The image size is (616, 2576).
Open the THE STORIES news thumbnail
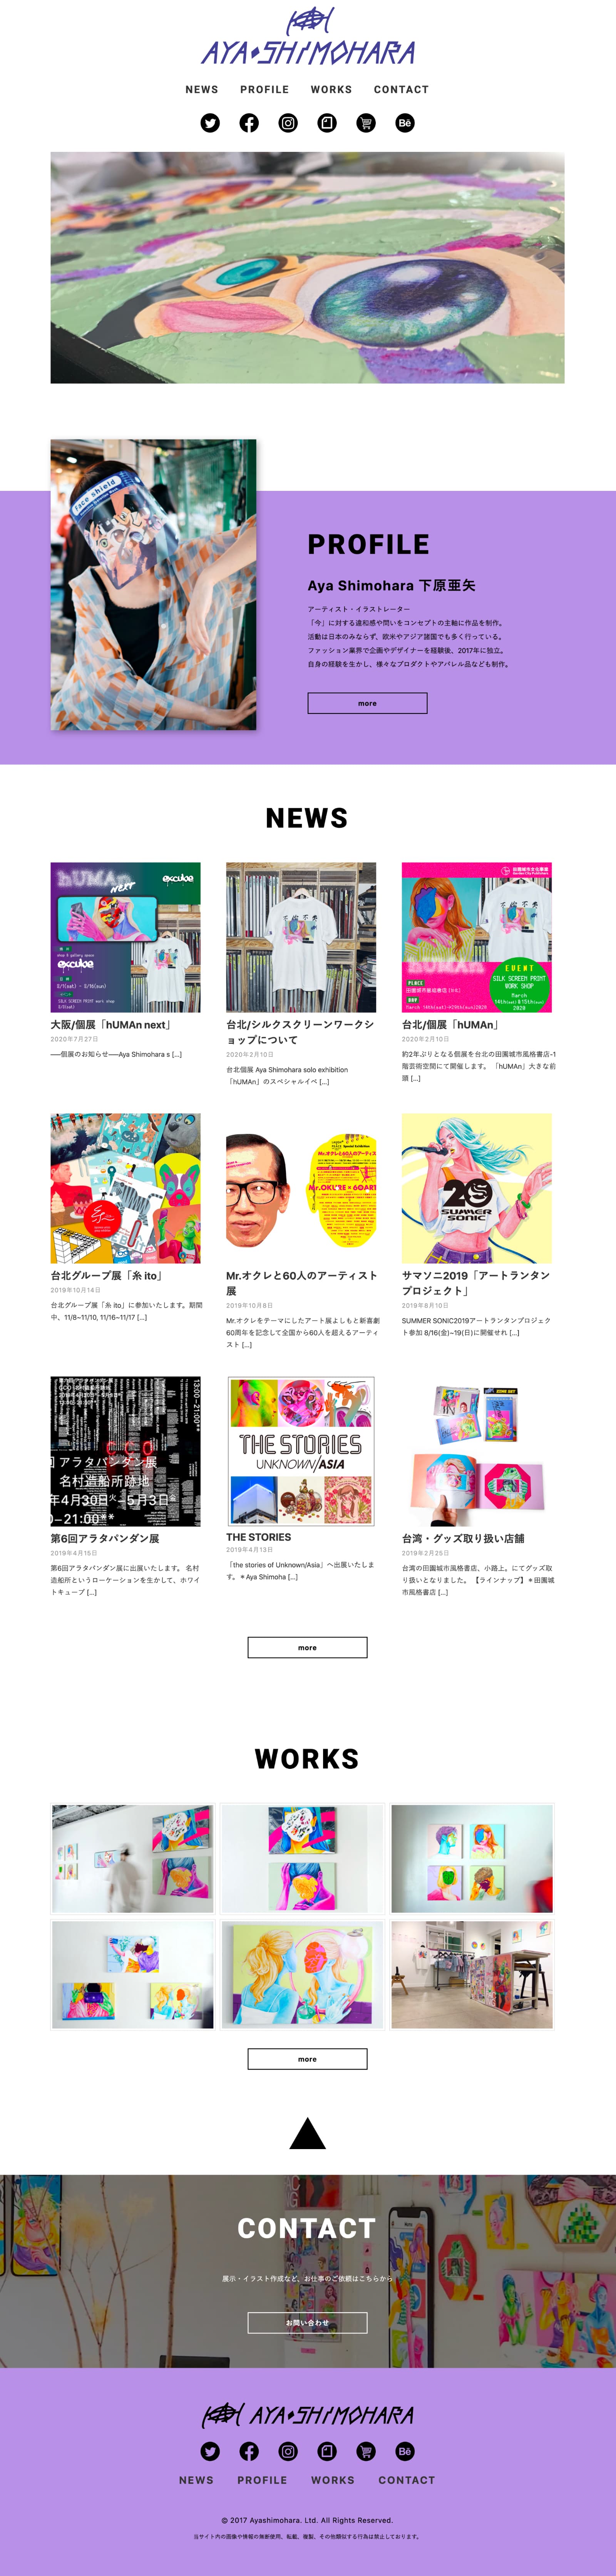(x=301, y=1451)
